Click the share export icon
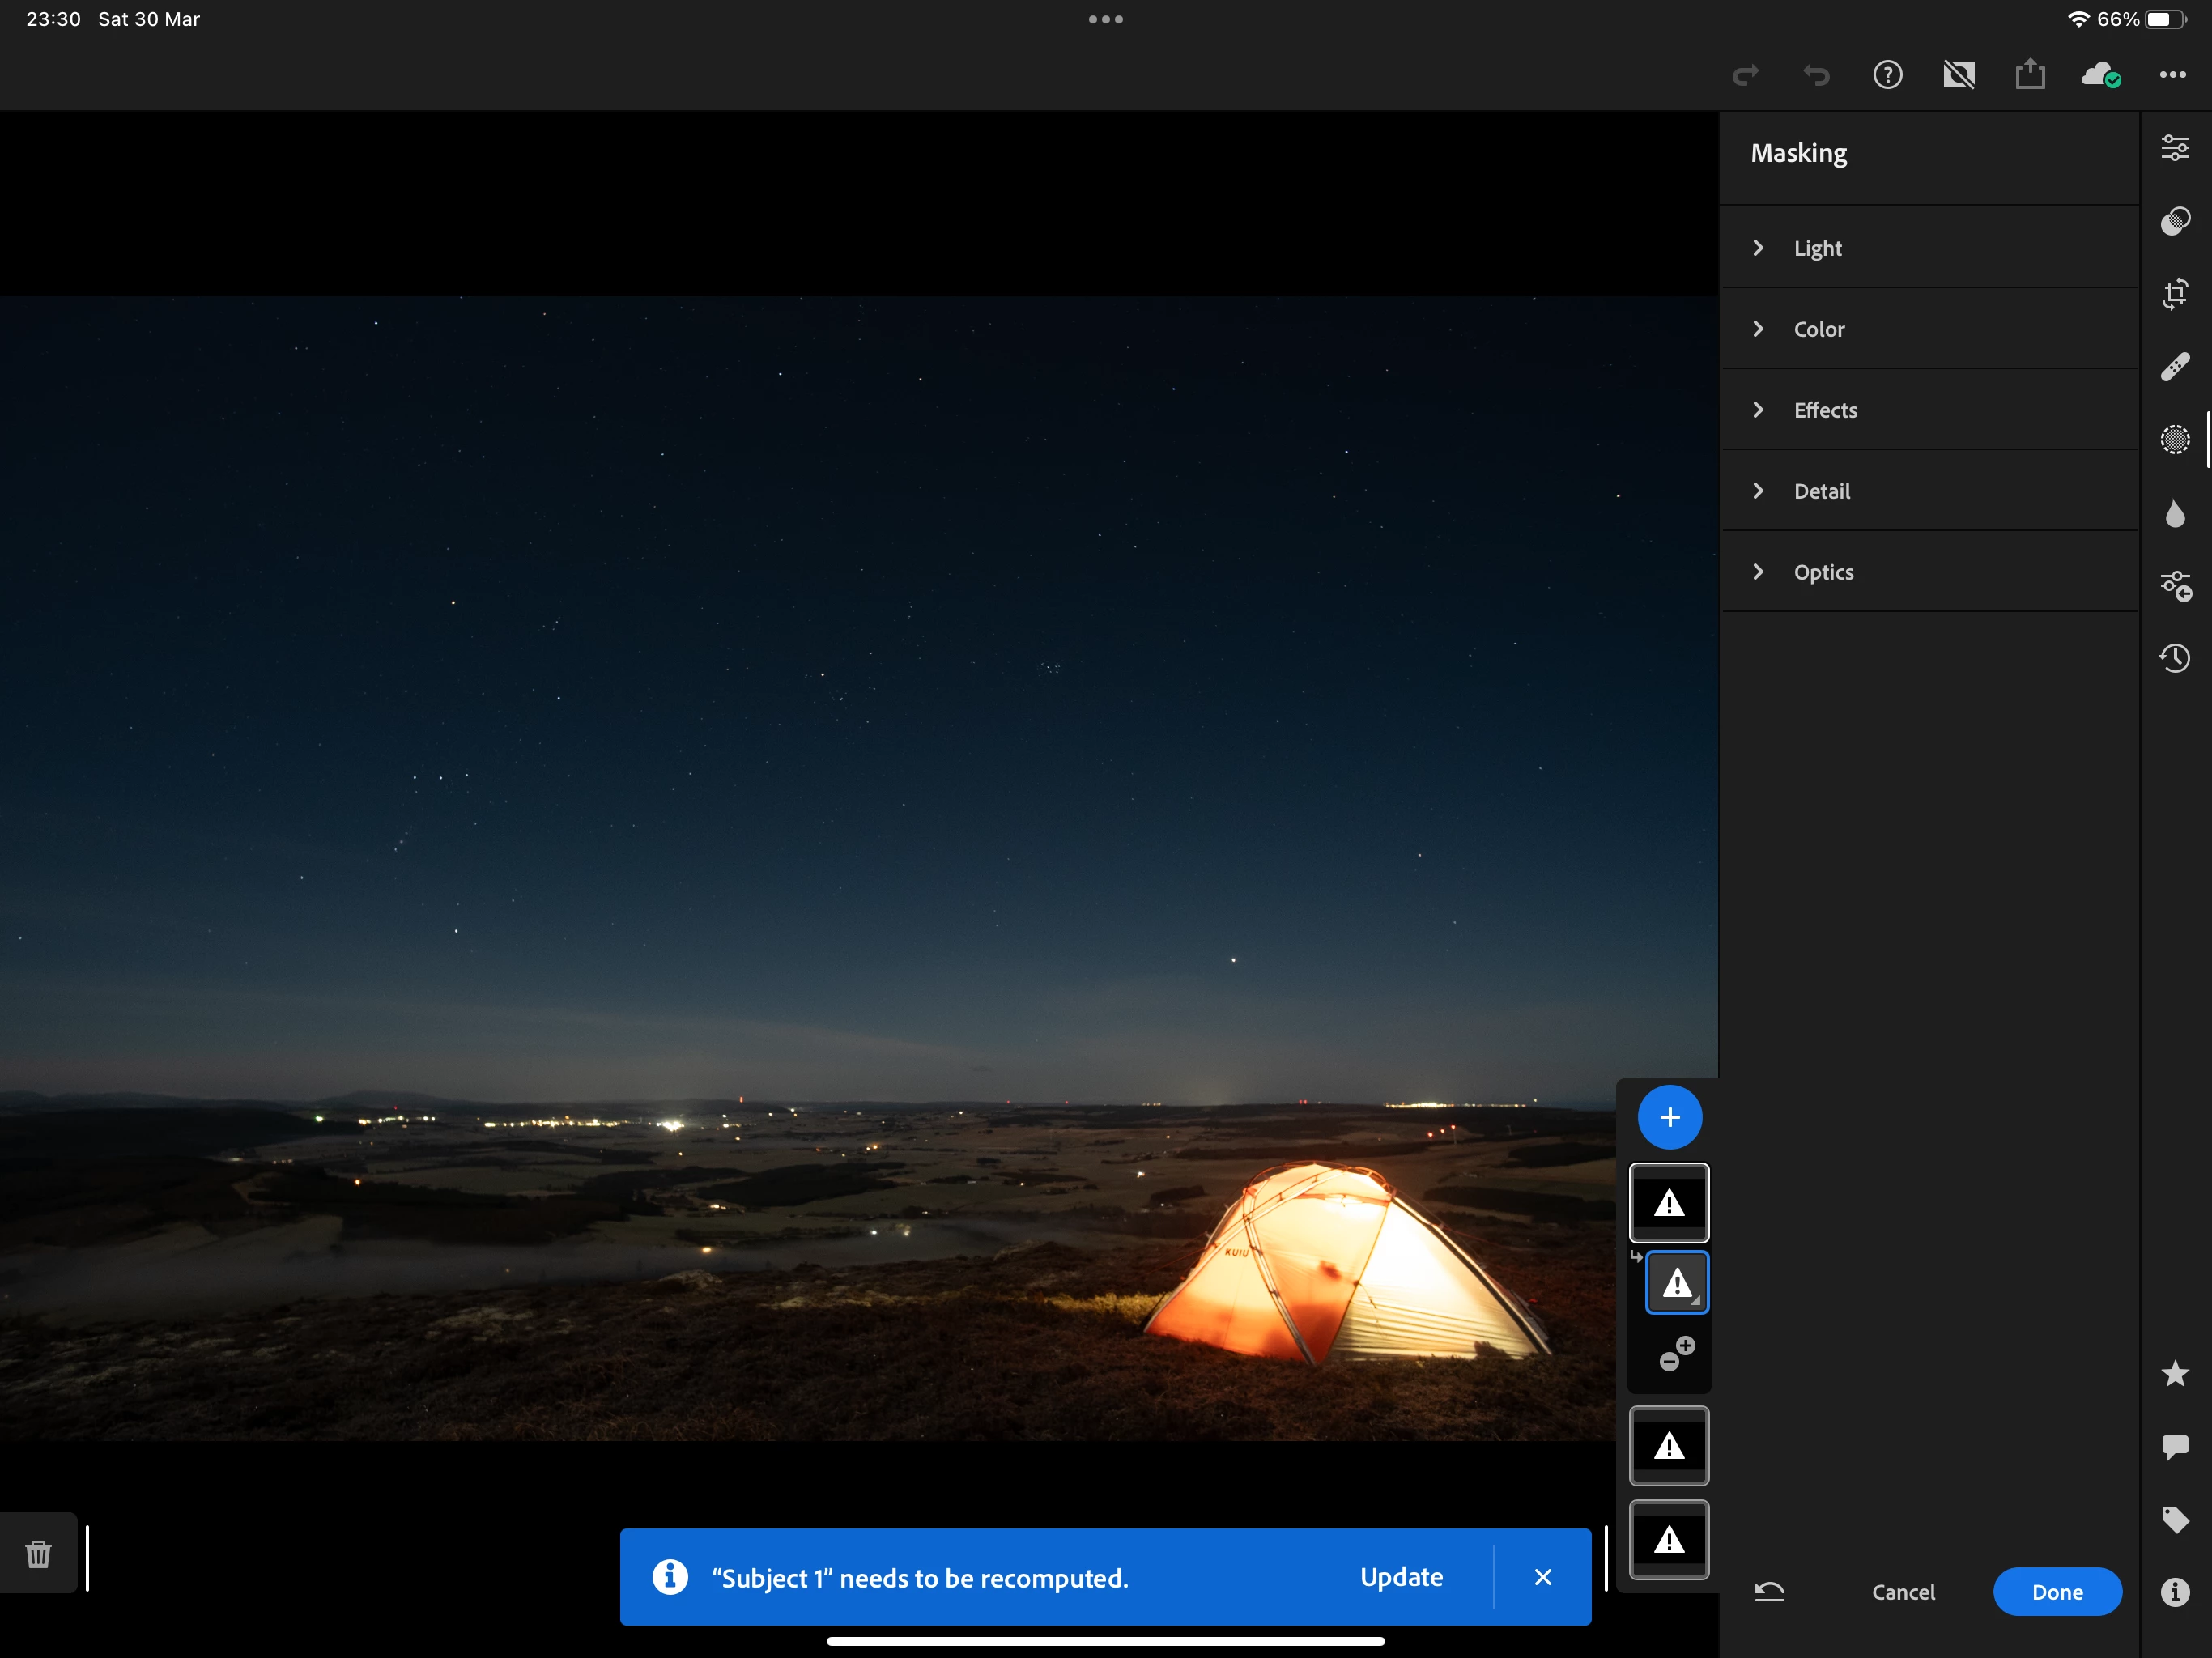Viewport: 2212px width, 1658px height. (x=2029, y=75)
